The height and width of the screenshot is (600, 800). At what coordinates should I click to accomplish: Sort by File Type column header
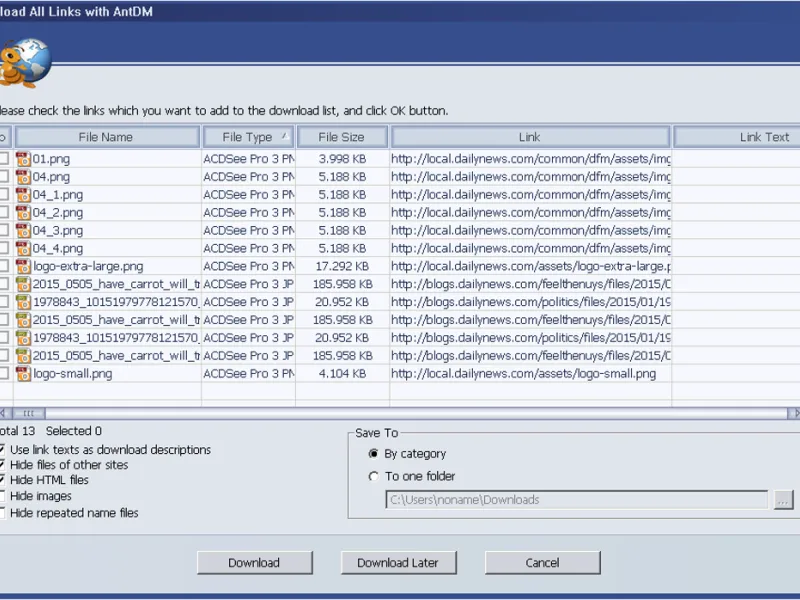click(248, 137)
